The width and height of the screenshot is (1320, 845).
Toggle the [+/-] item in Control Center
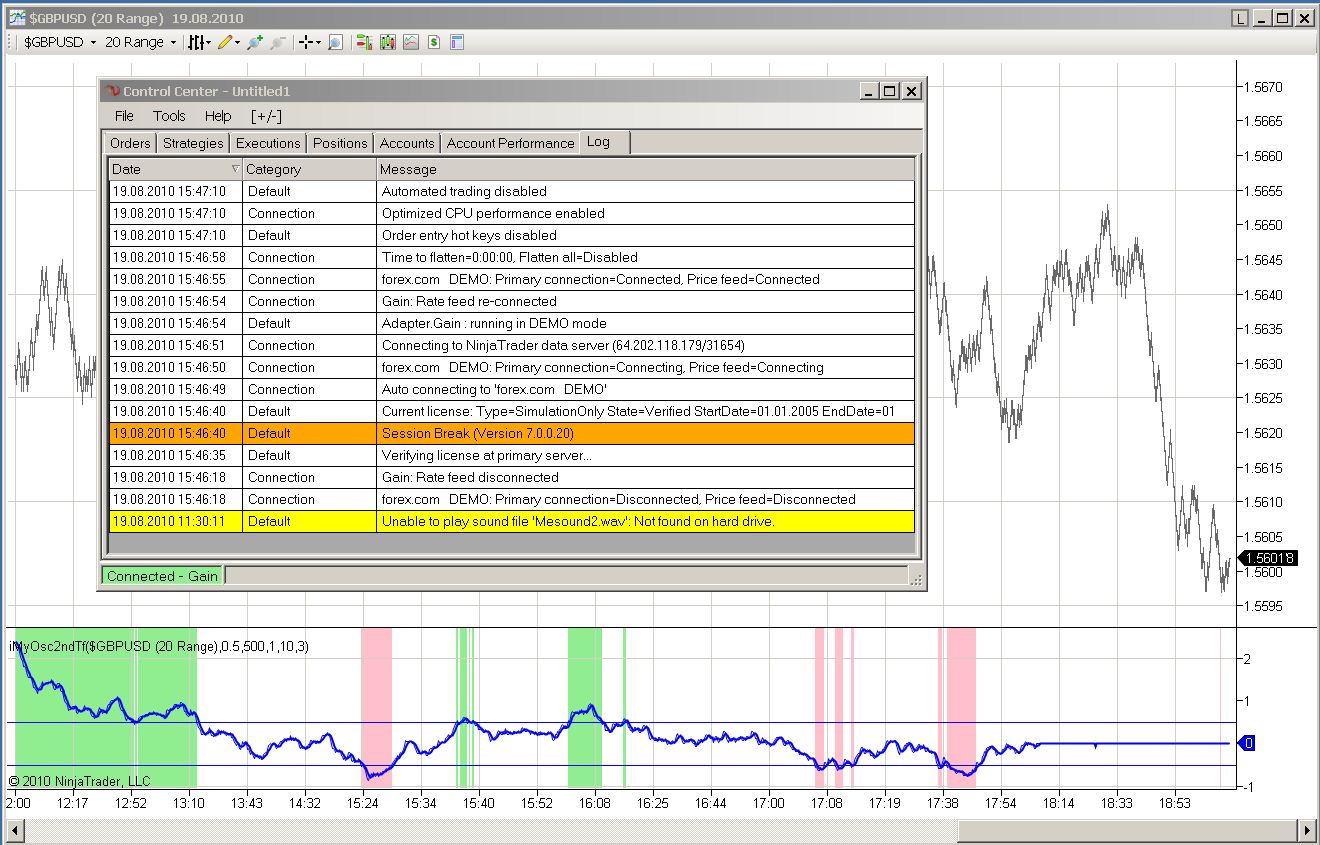[266, 116]
